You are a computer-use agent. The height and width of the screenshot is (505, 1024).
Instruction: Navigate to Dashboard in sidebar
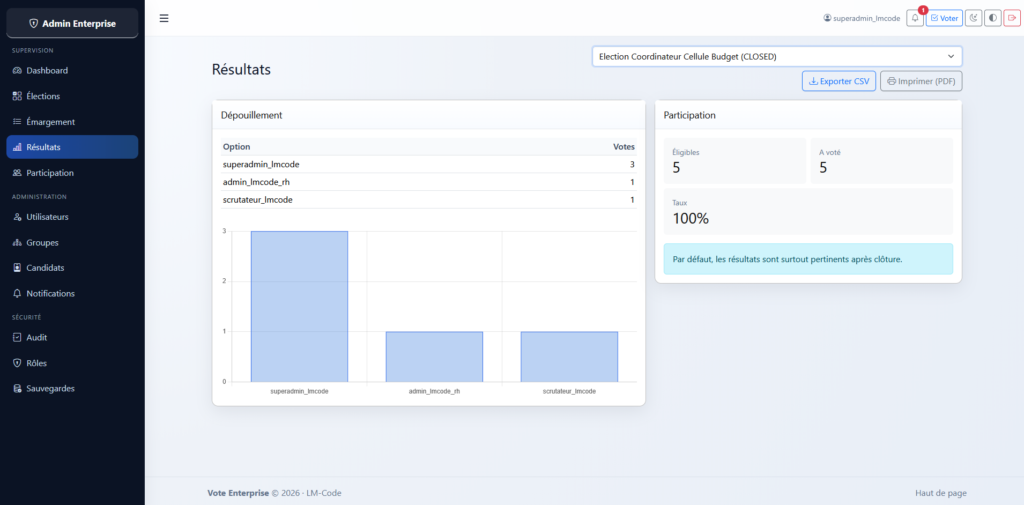tap(47, 70)
